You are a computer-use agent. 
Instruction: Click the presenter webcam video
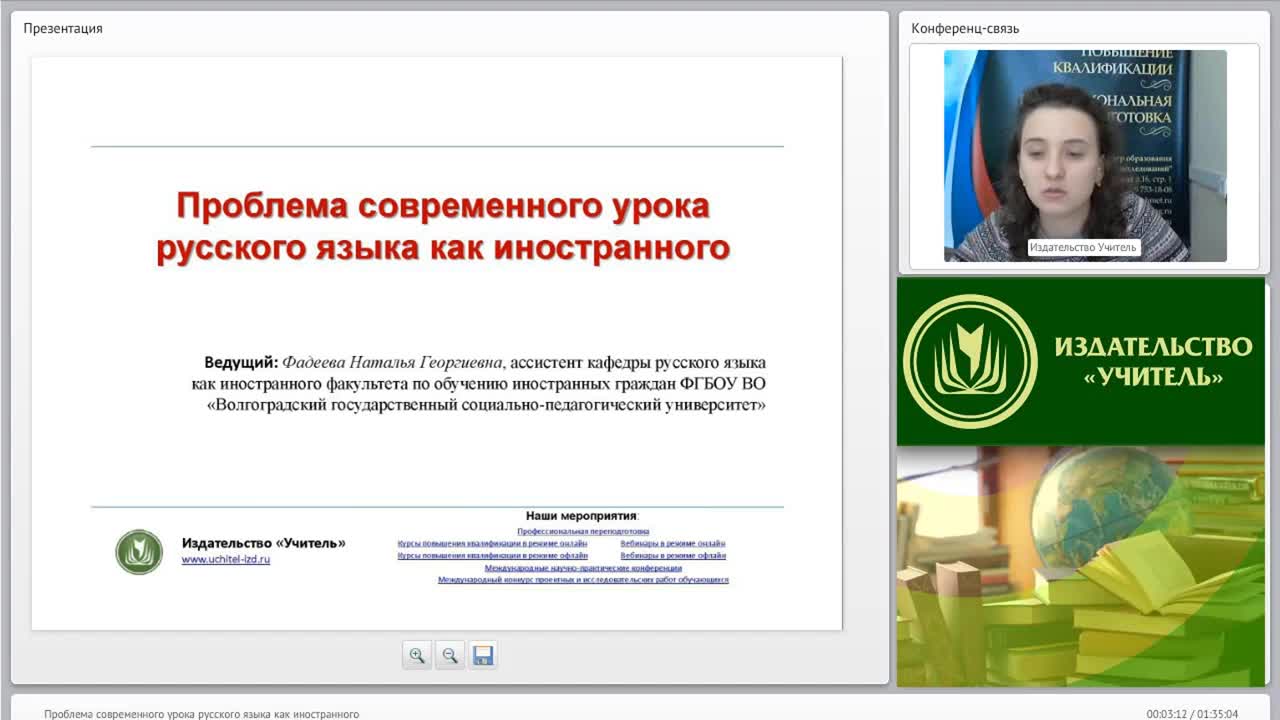tap(1085, 156)
